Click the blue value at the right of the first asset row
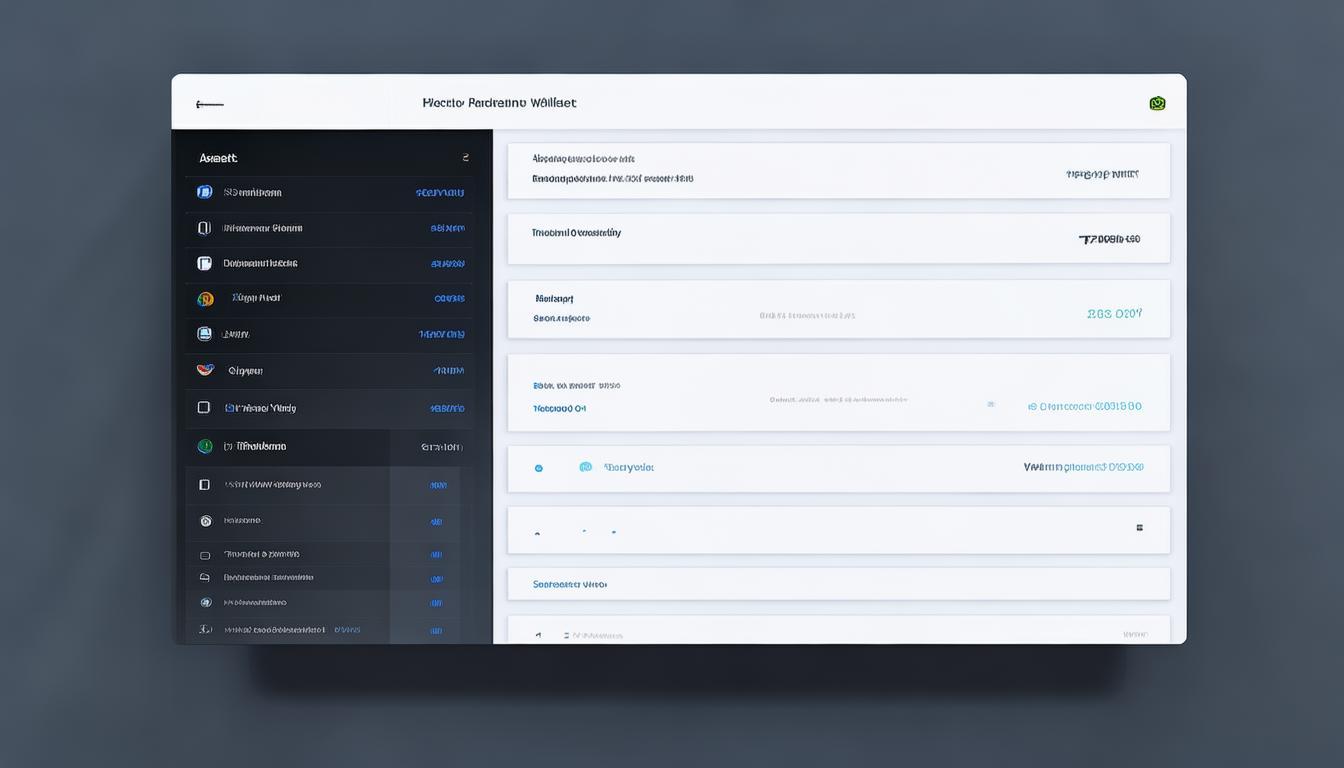Viewport: 1344px width, 768px height. click(x=440, y=193)
